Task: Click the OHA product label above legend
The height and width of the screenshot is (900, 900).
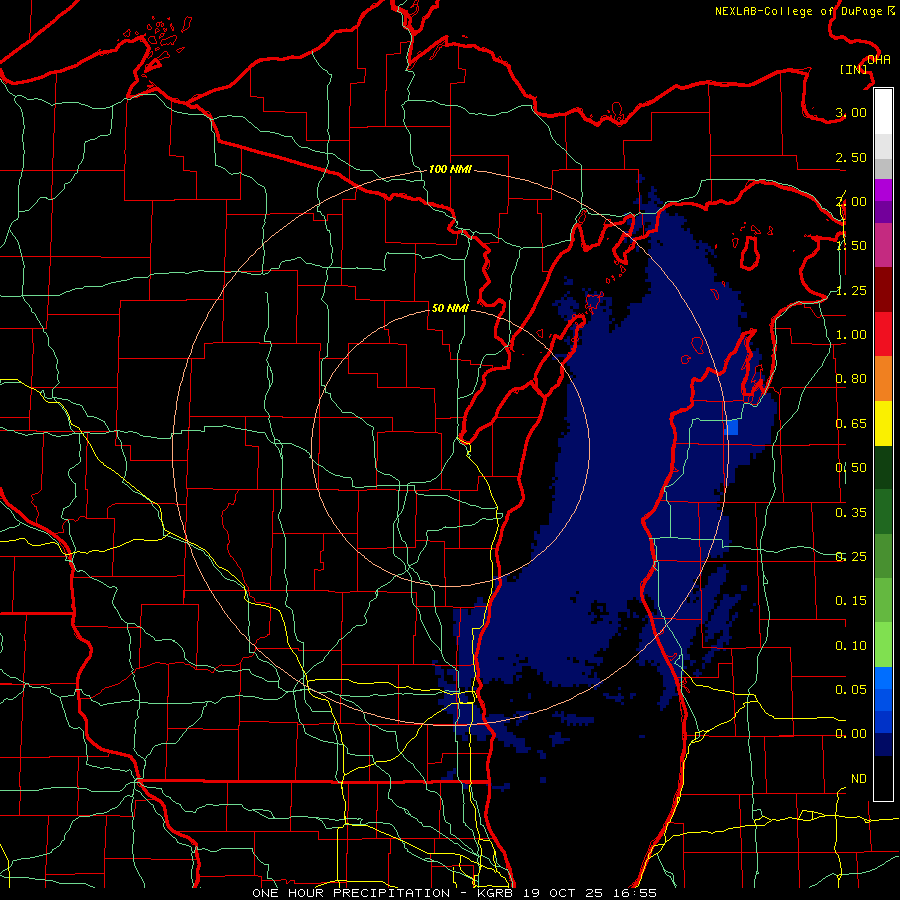Action: [879, 60]
